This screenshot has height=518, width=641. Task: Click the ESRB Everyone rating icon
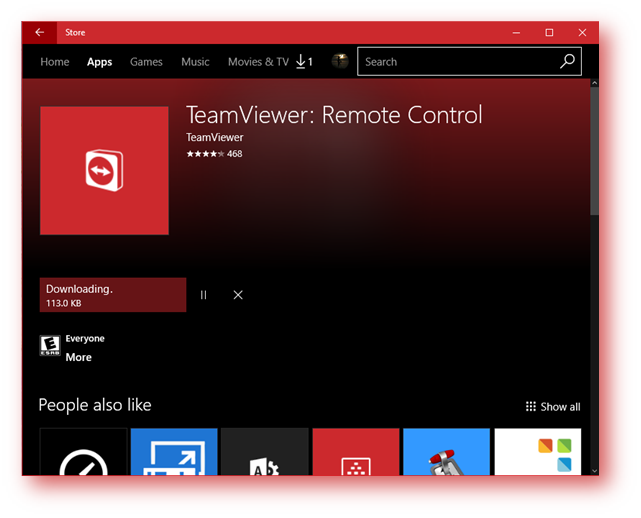(x=50, y=345)
